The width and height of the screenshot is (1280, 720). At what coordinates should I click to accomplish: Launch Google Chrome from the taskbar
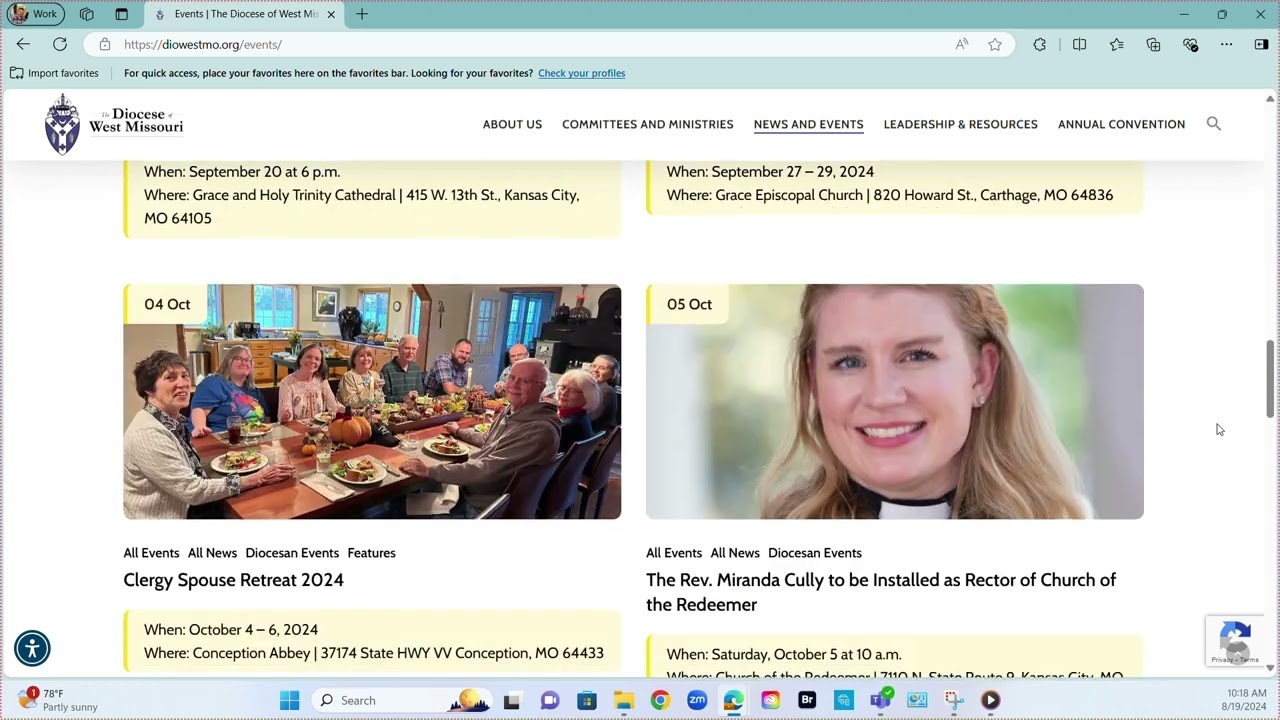(660, 700)
